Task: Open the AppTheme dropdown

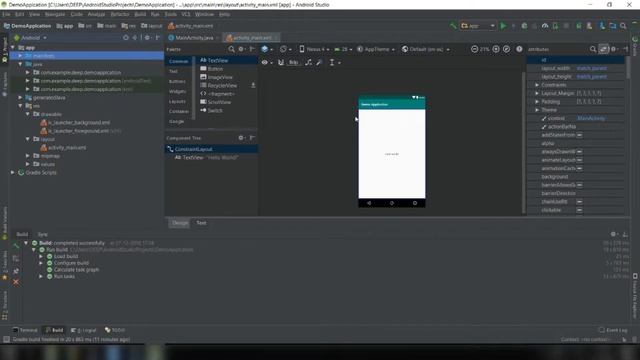Action: click(x=376, y=49)
